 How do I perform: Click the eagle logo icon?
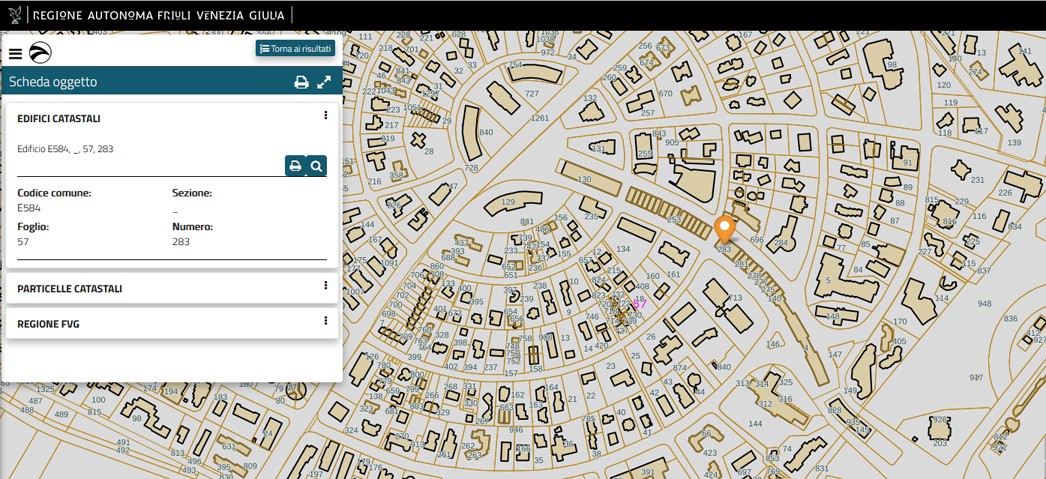pos(40,54)
